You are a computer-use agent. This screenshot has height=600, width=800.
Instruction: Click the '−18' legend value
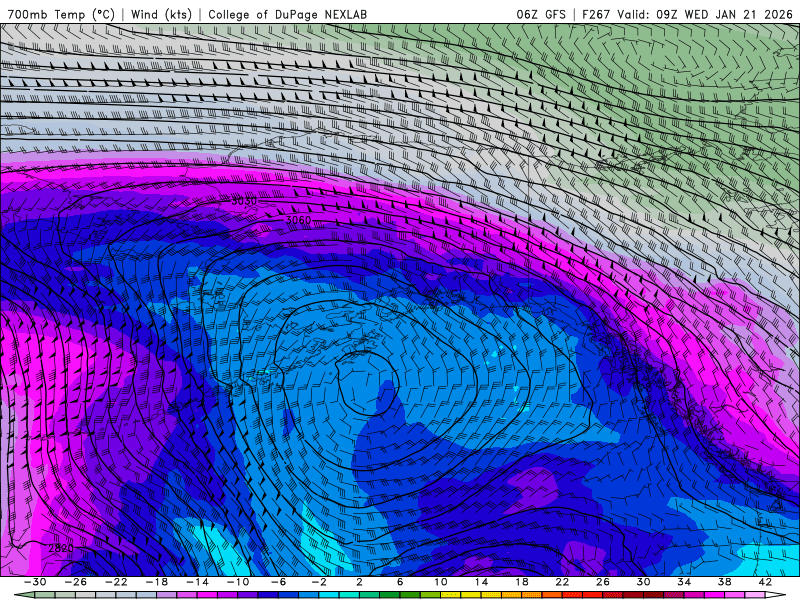pos(157,582)
